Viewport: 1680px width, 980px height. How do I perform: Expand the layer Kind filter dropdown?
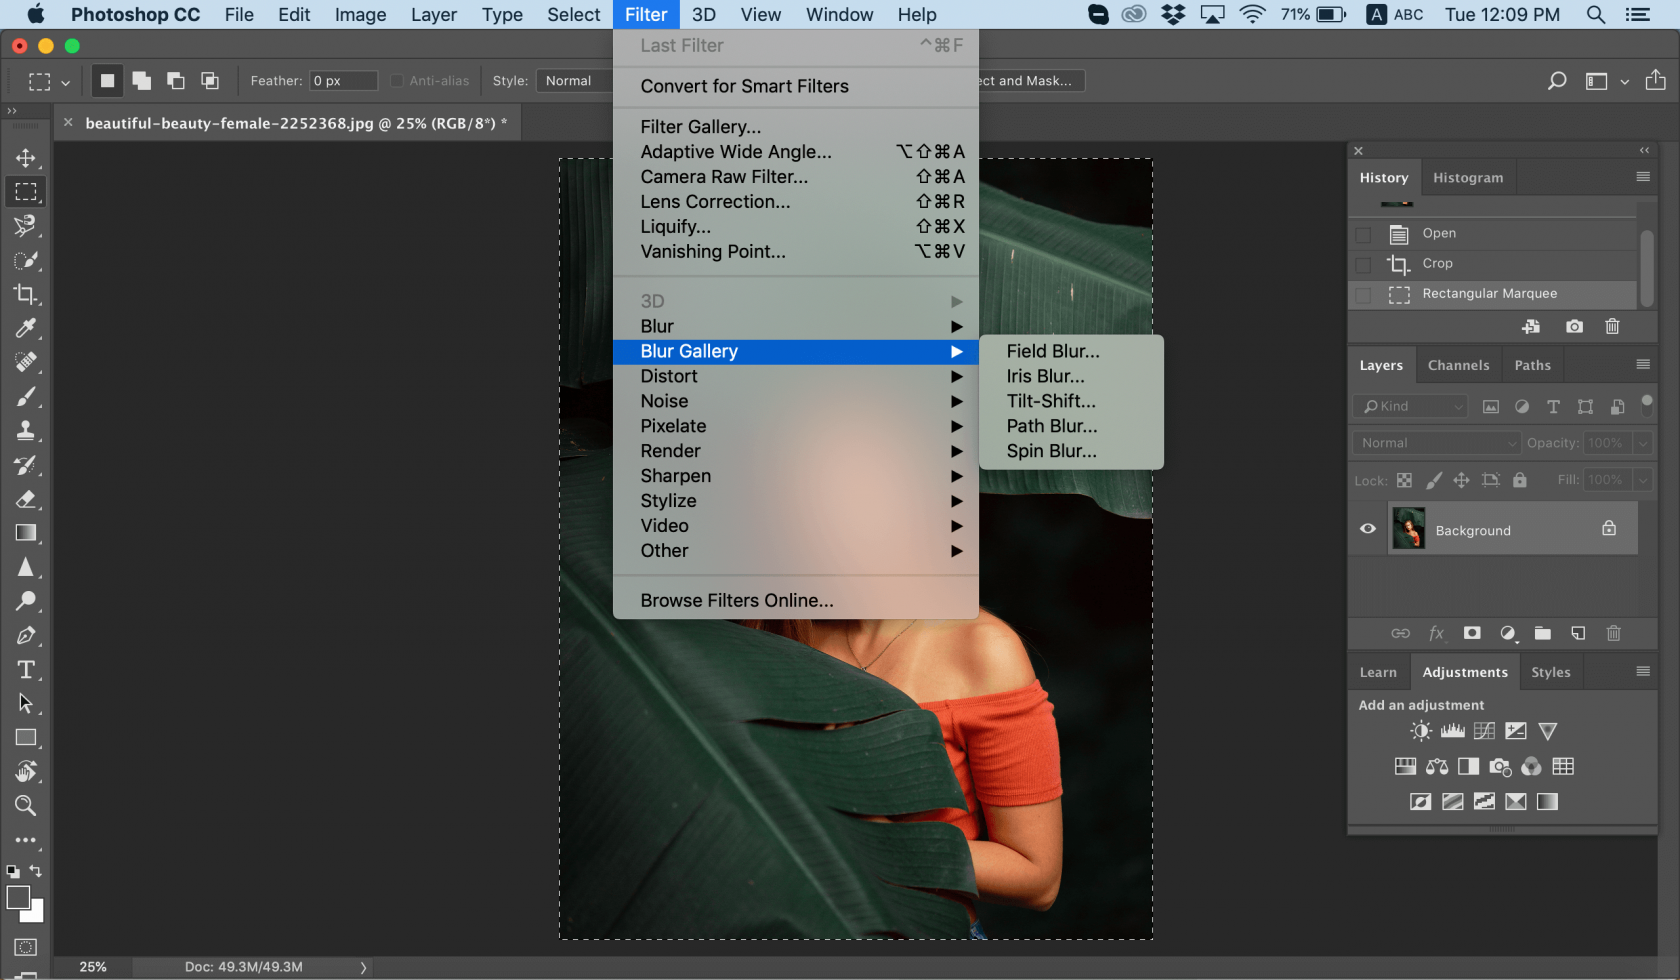click(1411, 406)
